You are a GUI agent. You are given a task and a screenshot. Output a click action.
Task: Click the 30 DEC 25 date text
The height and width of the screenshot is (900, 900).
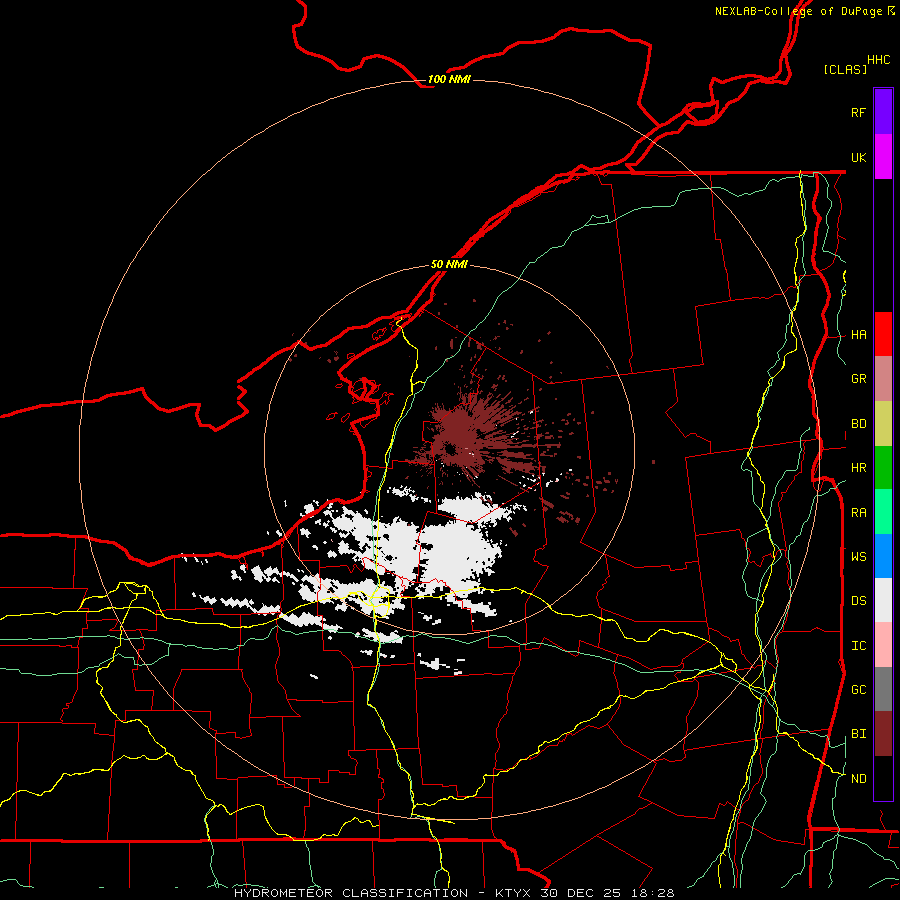tap(581, 893)
